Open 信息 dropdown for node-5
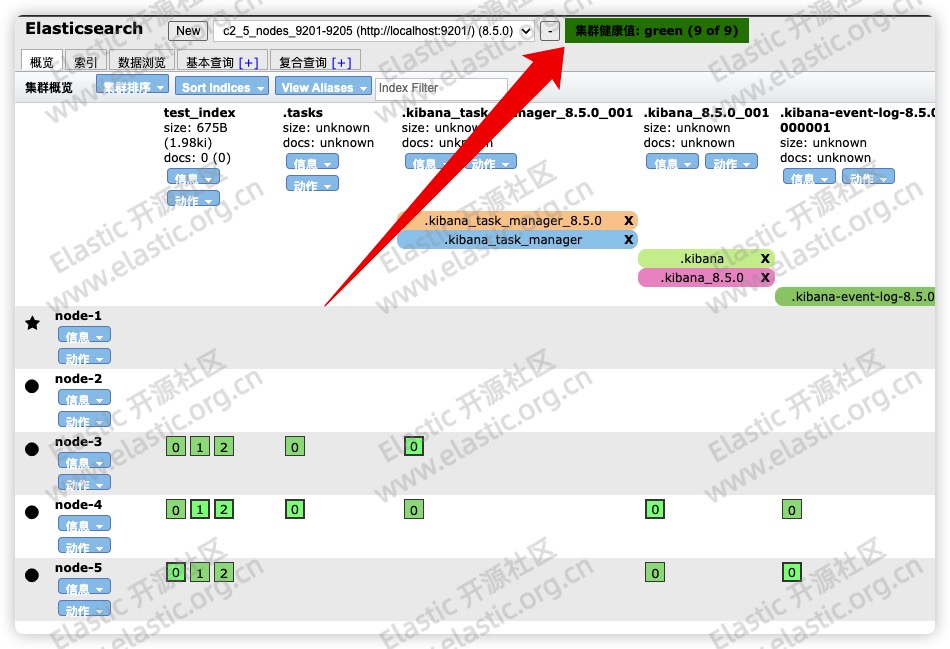Screen dimensions: 950x649 point(84,587)
